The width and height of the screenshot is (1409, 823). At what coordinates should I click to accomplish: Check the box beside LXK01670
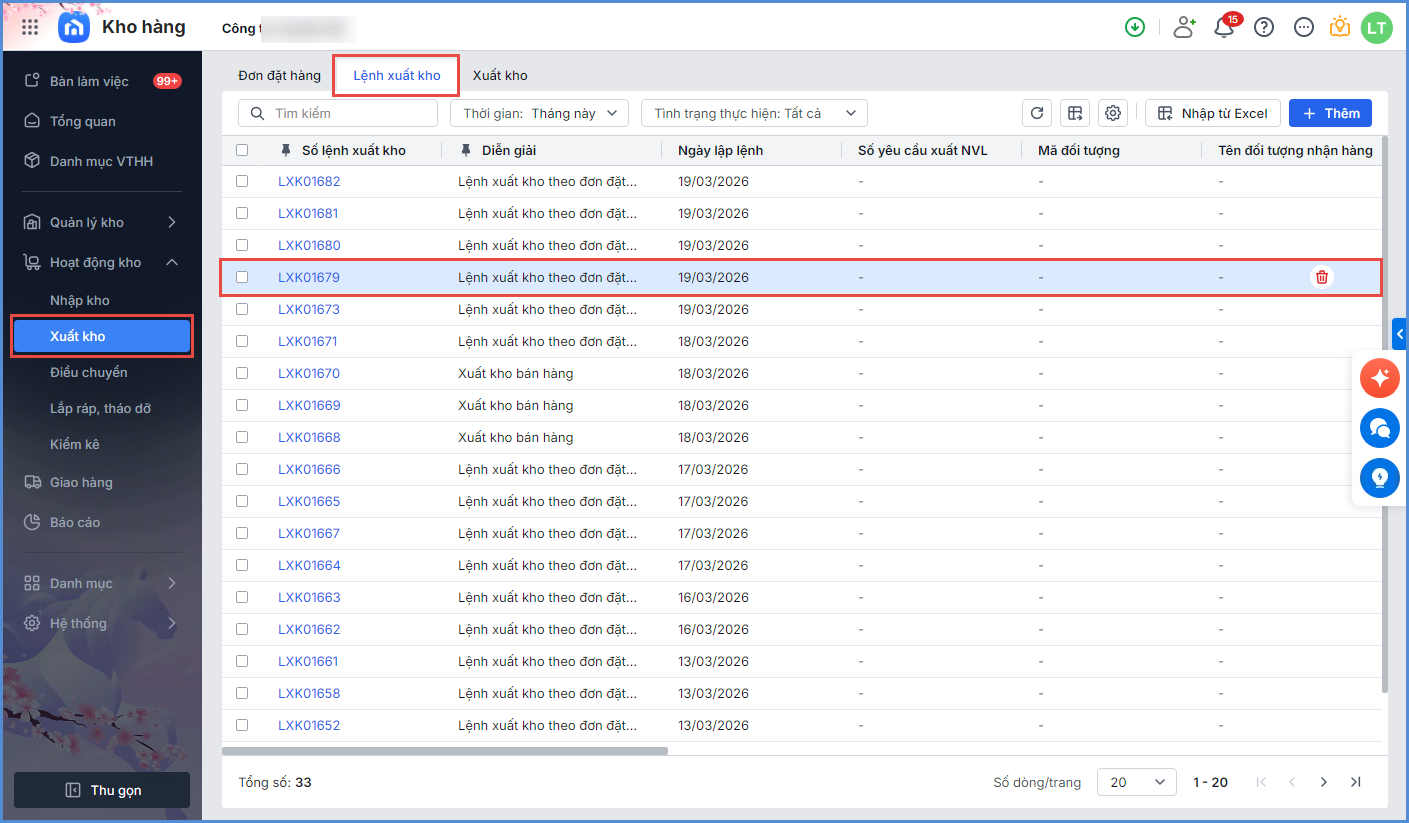pyautogui.click(x=242, y=373)
